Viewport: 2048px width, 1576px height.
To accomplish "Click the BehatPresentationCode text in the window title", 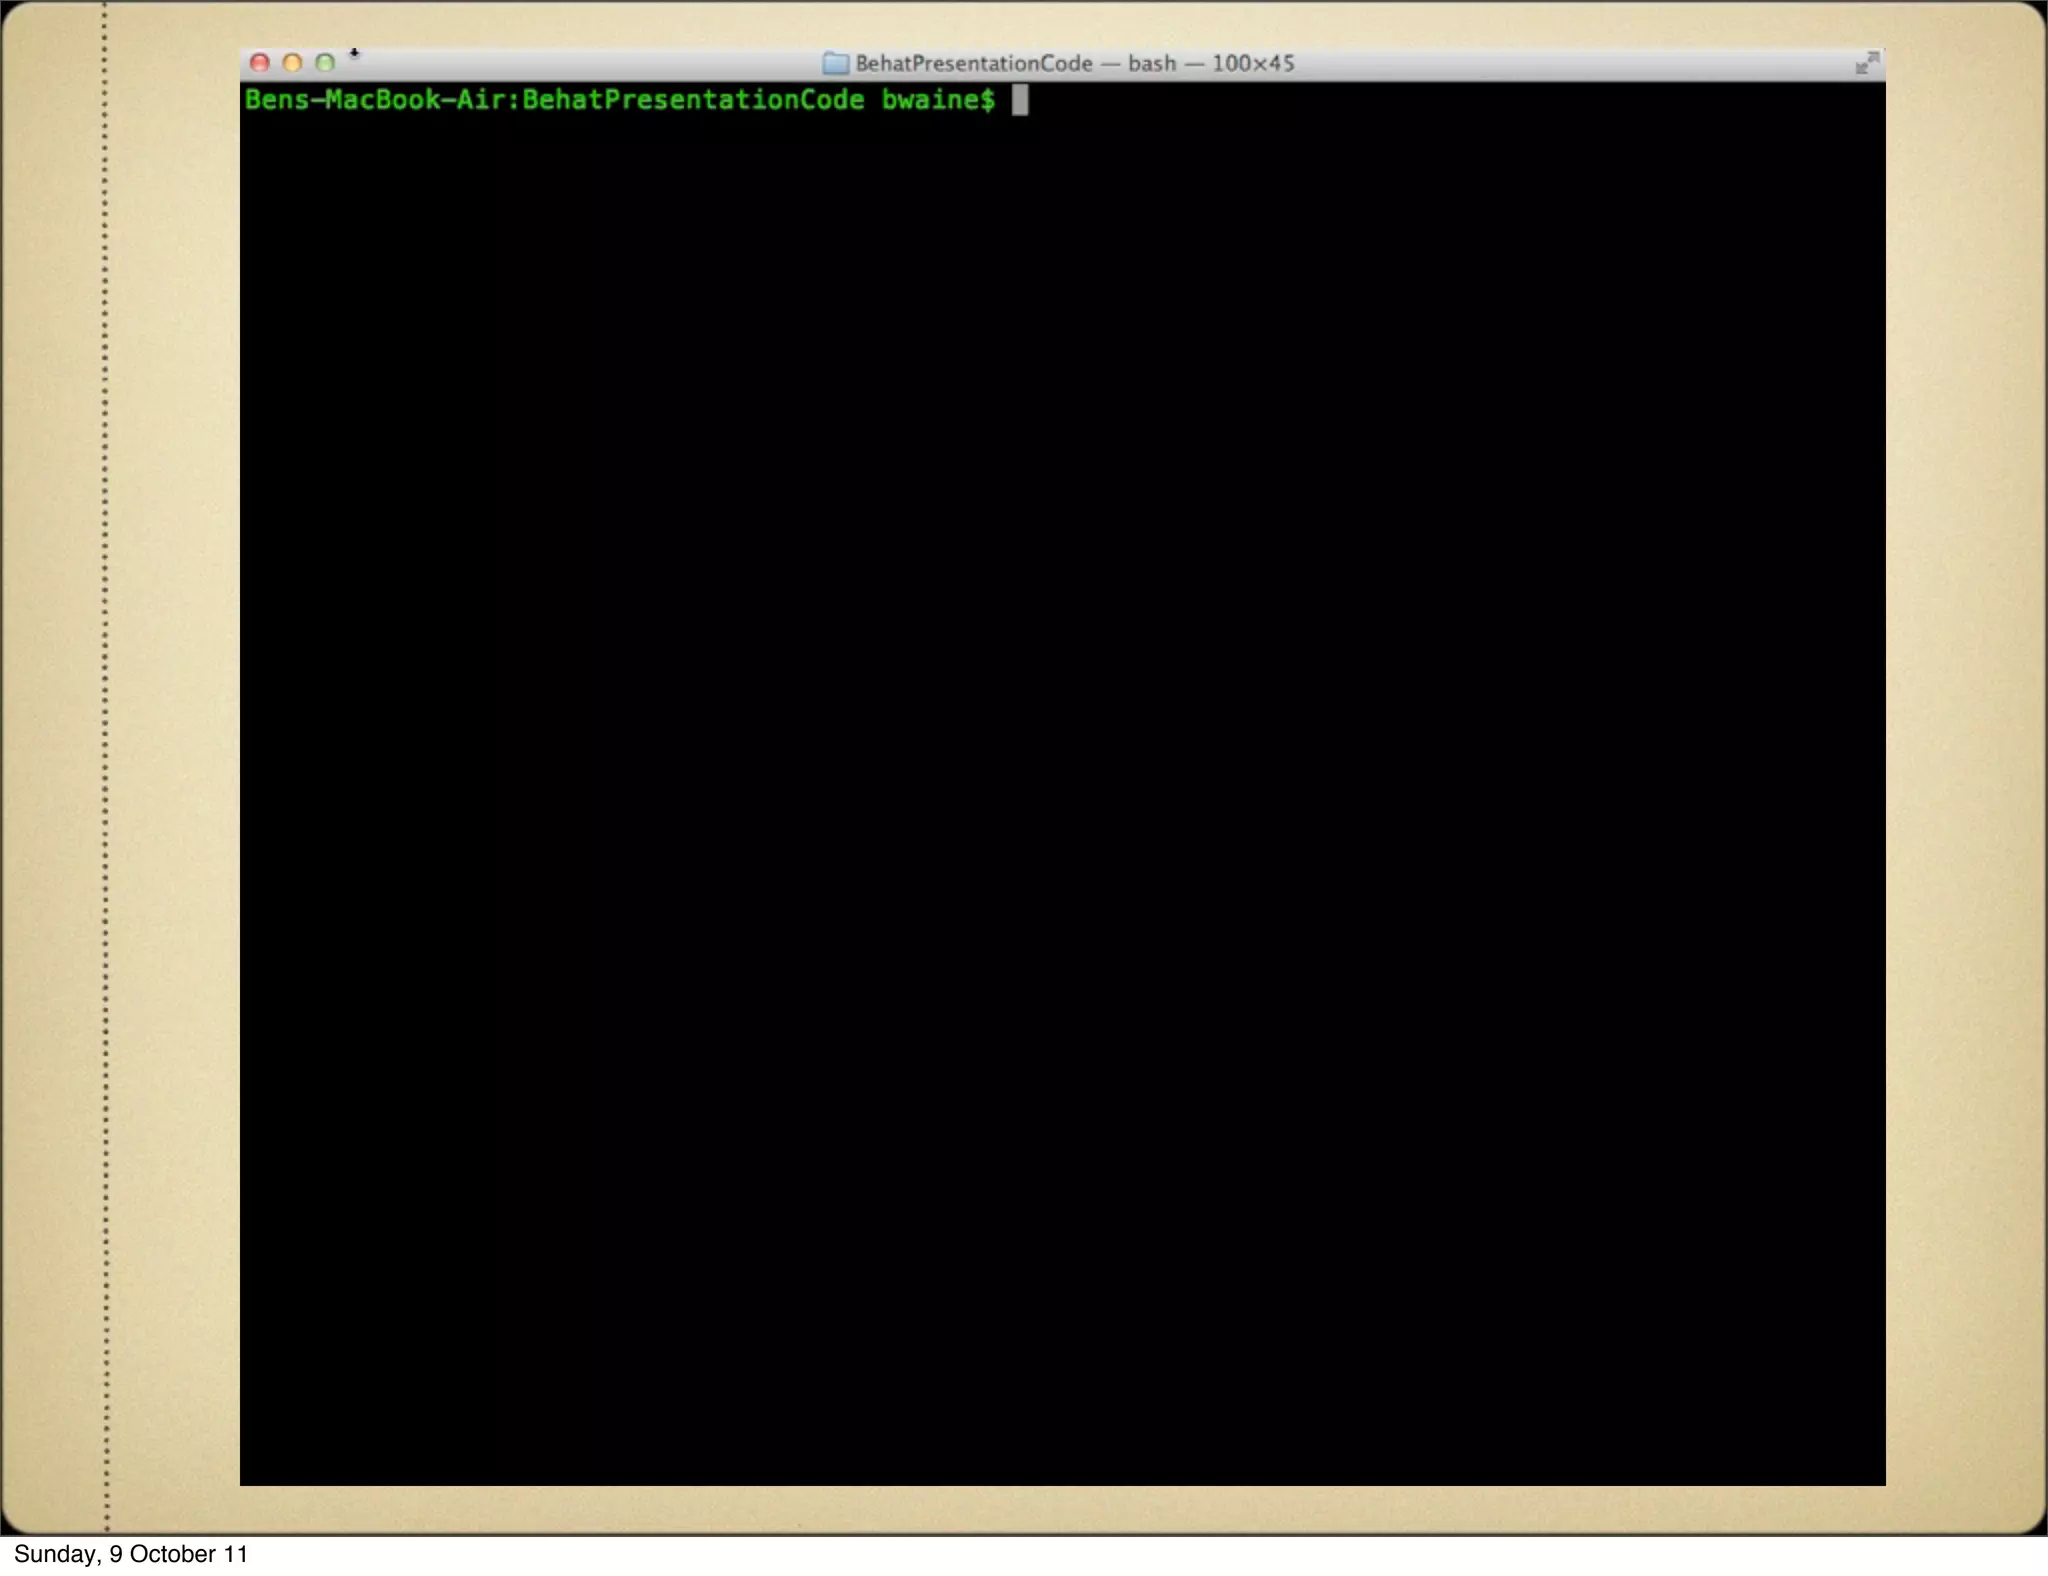I will pyautogui.click(x=973, y=64).
